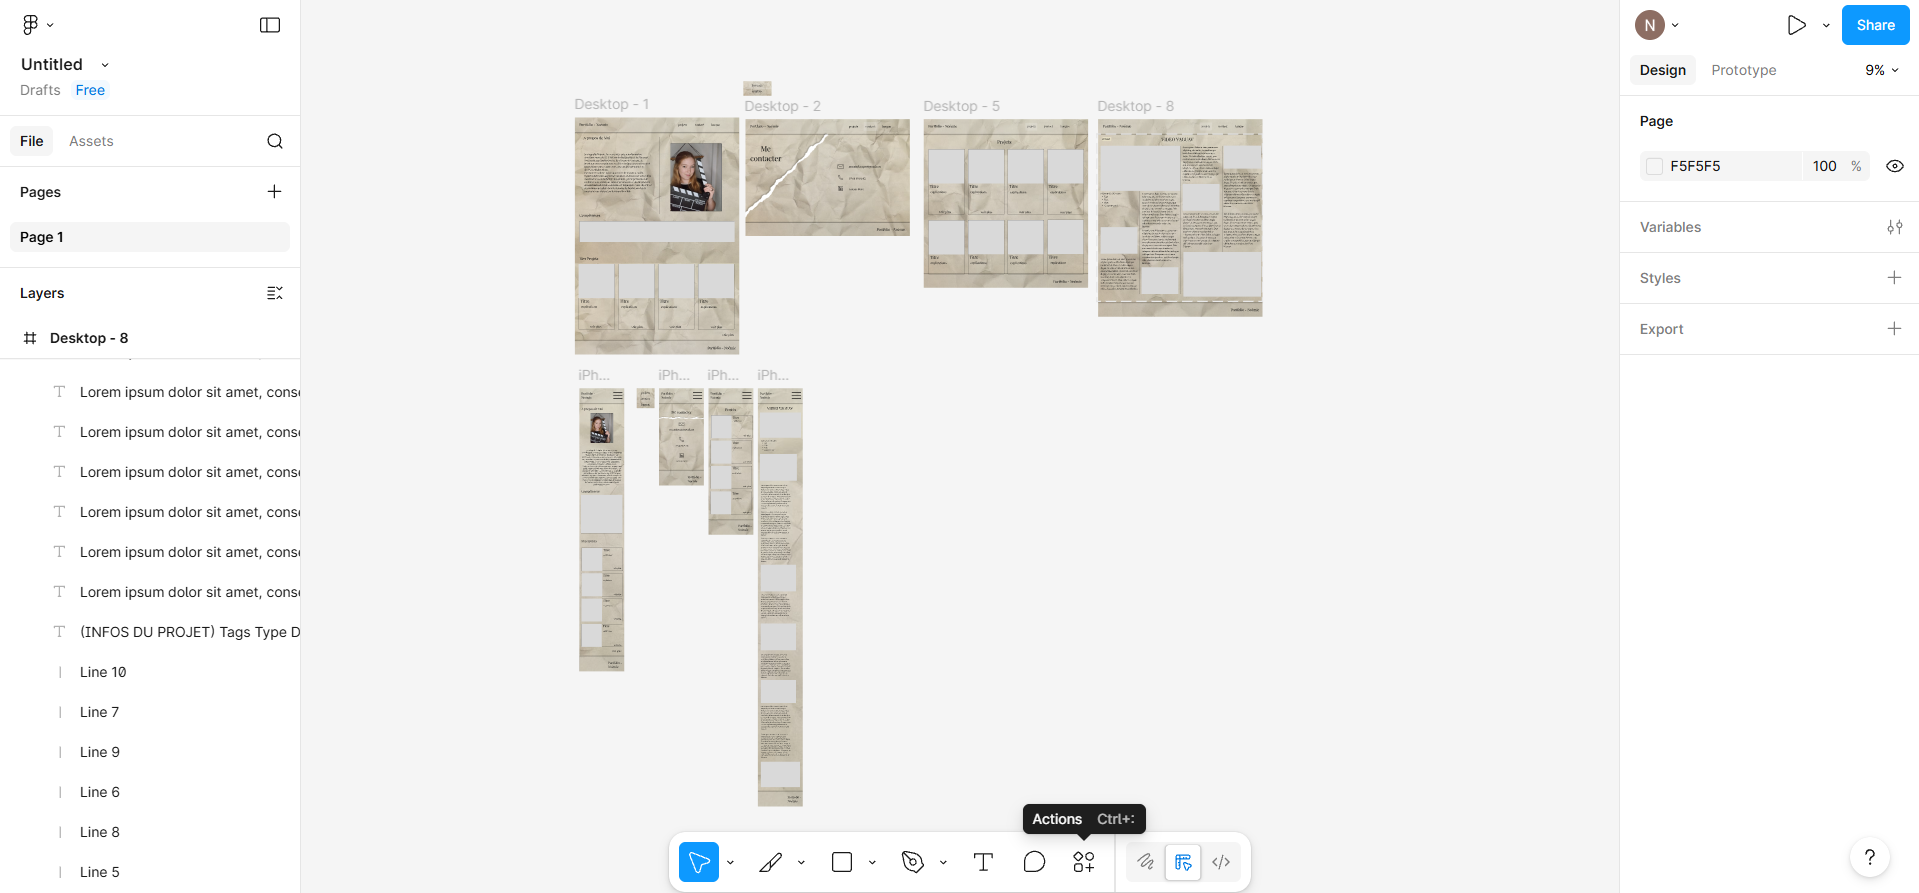Switch to the Prototype tab
The width and height of the screenshot is (1919, 893).
(1743, 70)
